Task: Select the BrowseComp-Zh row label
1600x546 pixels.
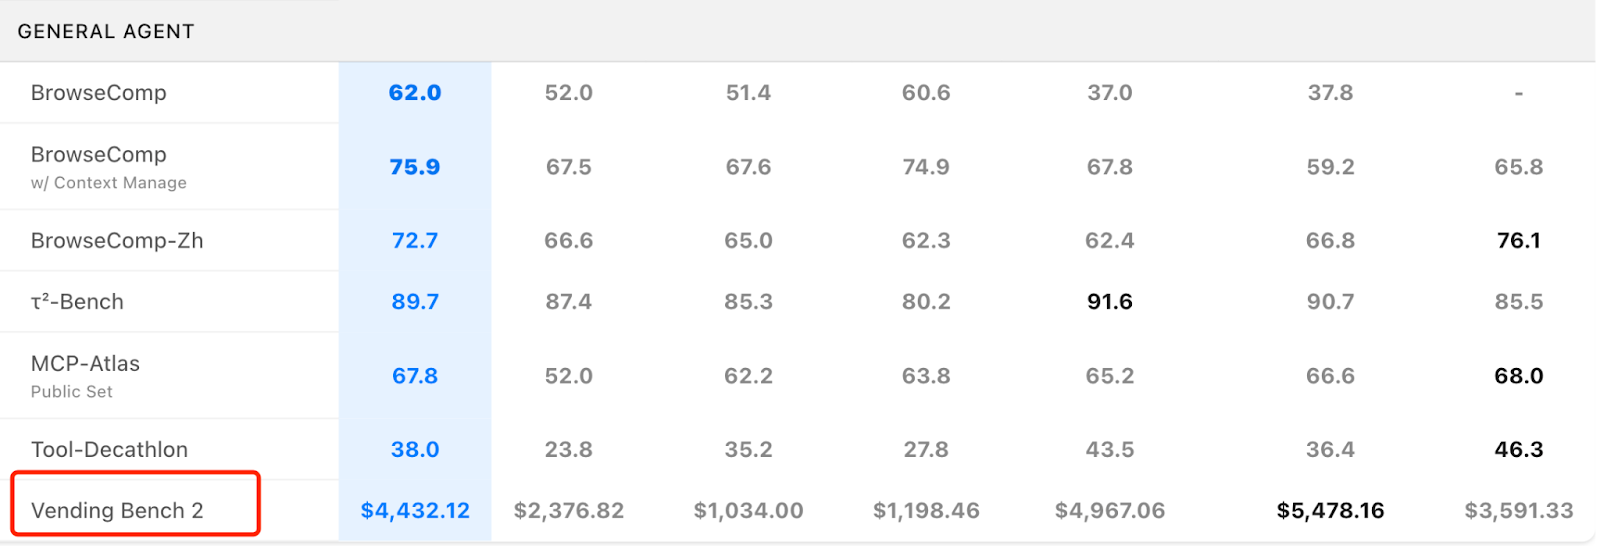Action: tap(117, 241)
